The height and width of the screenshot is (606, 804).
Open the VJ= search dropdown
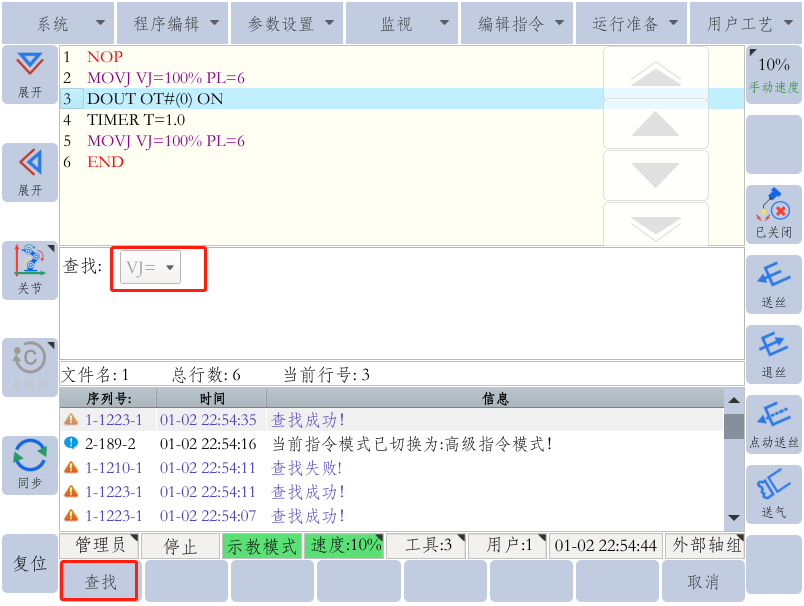pyautogui.click(x=152, y=268)
